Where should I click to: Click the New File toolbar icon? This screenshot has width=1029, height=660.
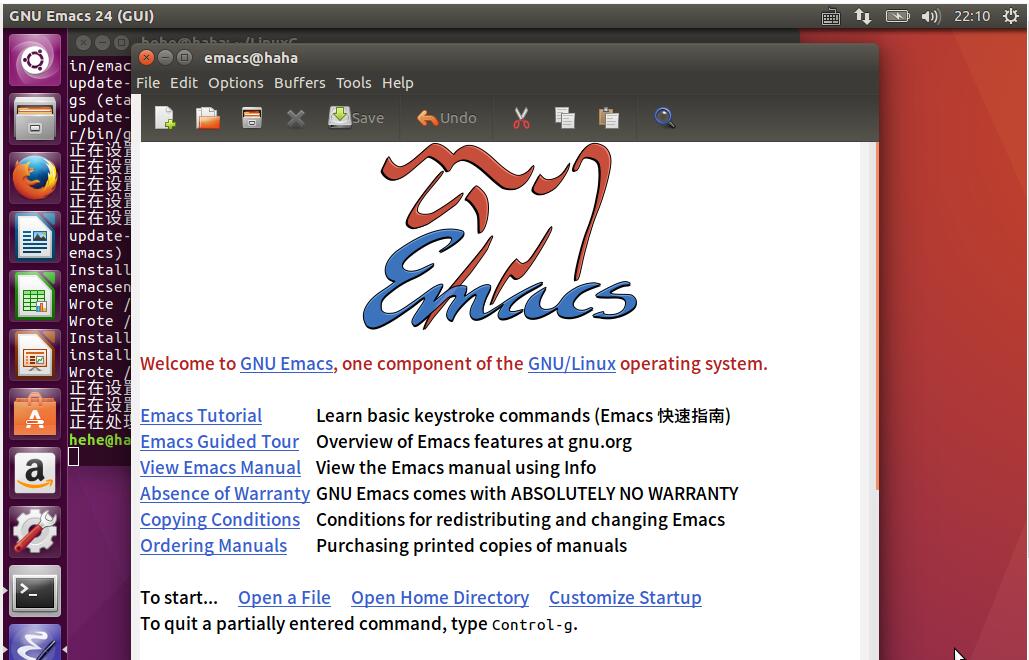[x=165, y=118]
